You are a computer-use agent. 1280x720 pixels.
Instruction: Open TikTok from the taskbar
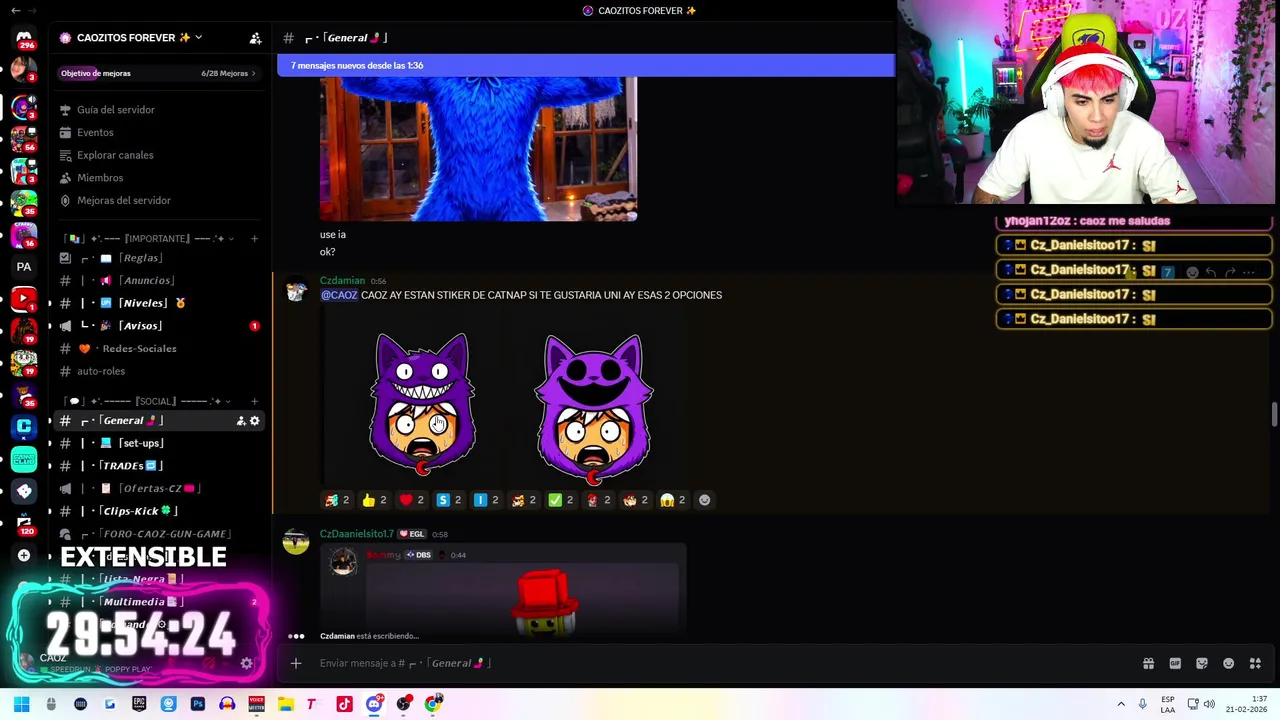pyautogui.click(x=344, y=704)
